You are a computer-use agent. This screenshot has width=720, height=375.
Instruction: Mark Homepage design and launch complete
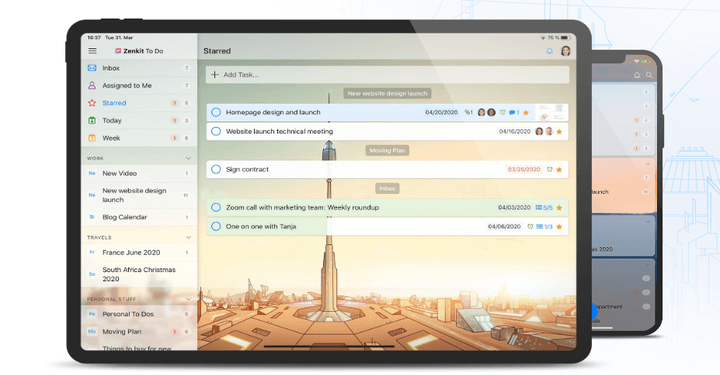216,112
